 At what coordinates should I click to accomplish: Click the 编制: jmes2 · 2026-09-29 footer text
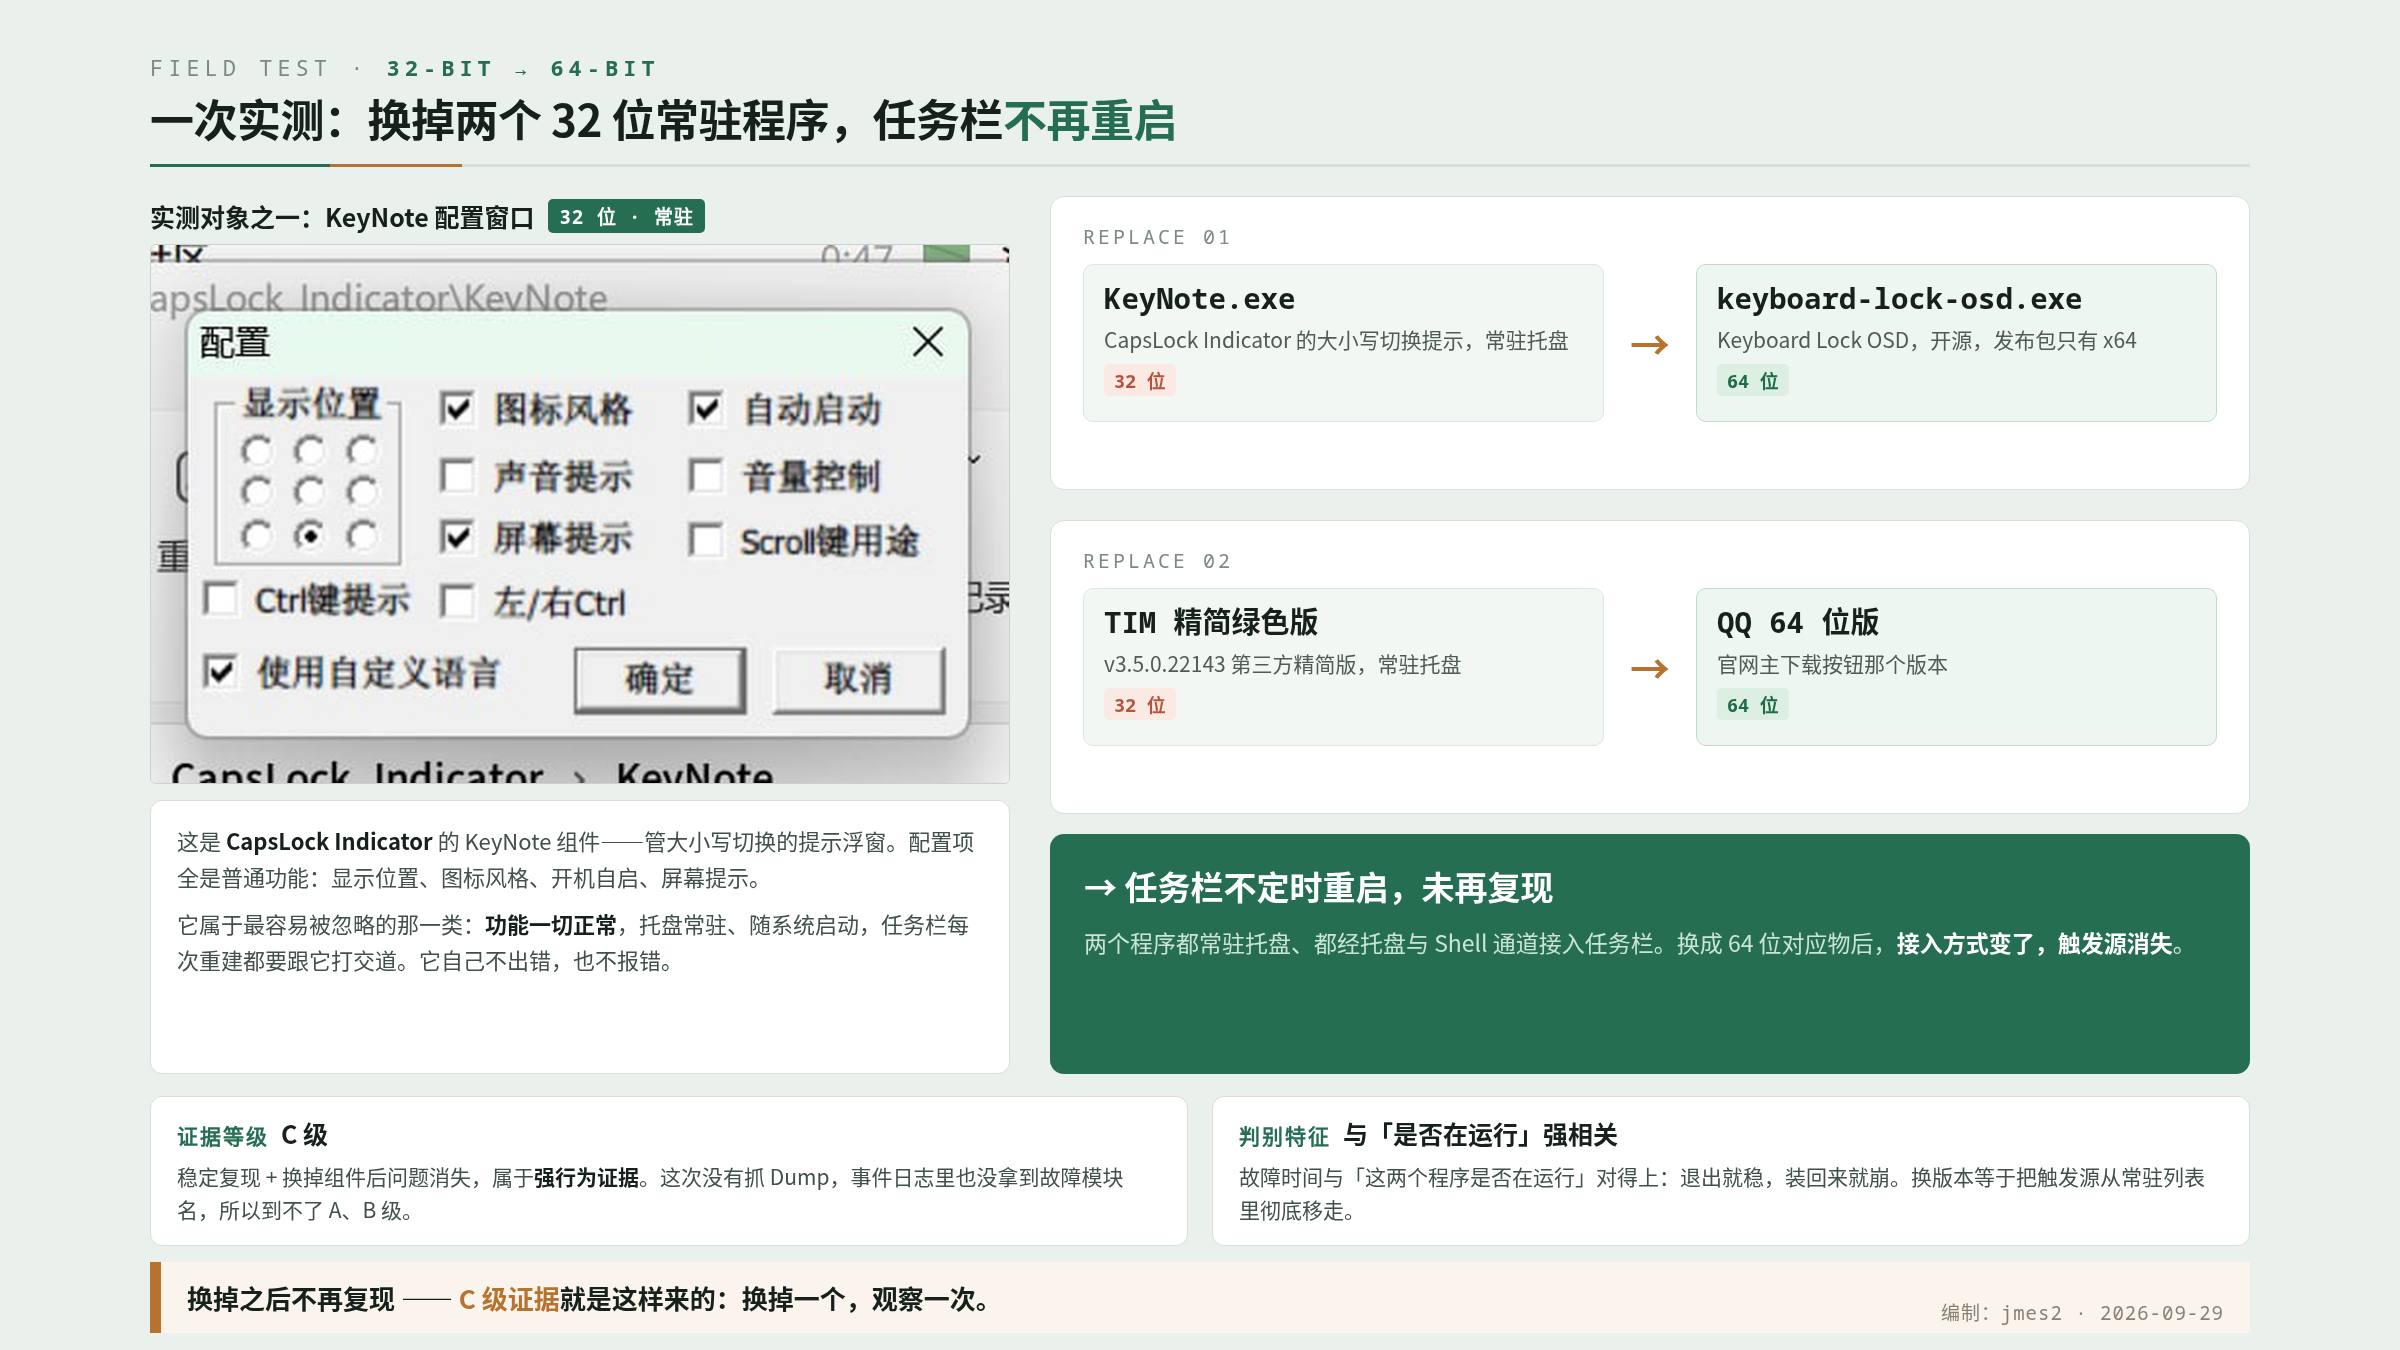[2082, 1313]
